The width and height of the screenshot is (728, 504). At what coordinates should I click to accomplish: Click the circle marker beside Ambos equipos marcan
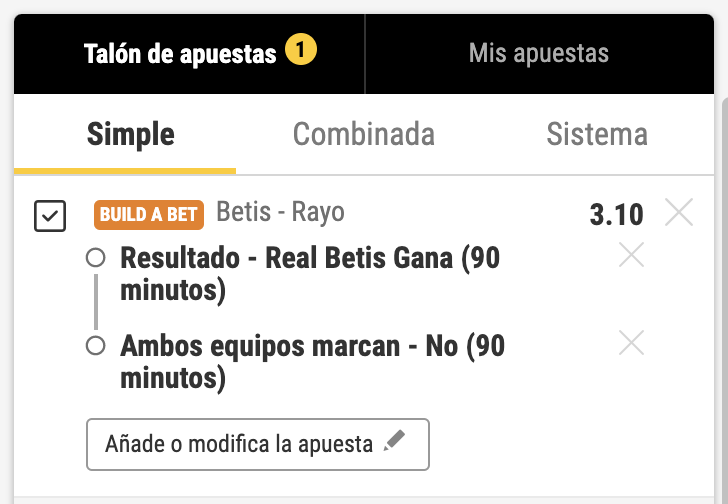(x=96, y=346)
